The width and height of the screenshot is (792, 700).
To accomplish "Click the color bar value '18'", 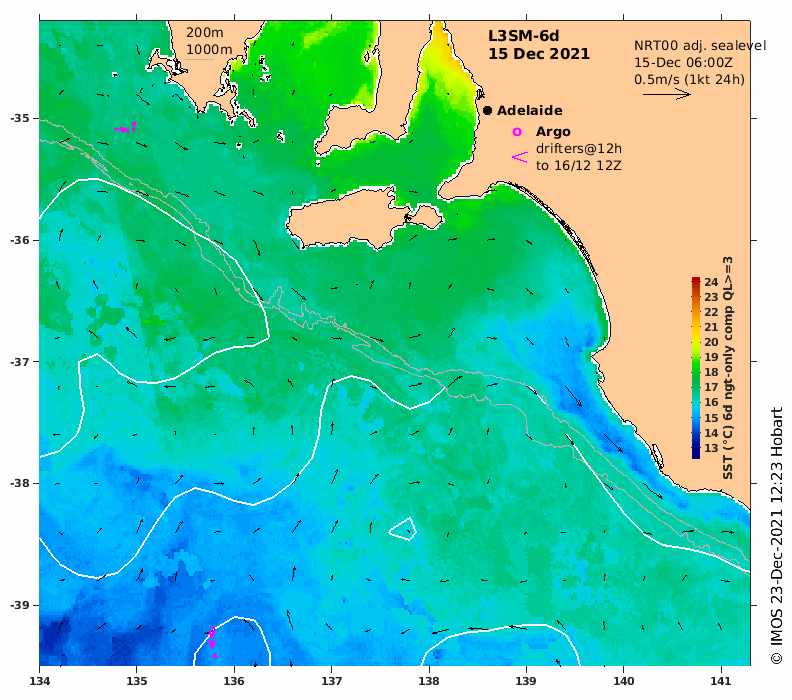I will (x=711, y=372).
